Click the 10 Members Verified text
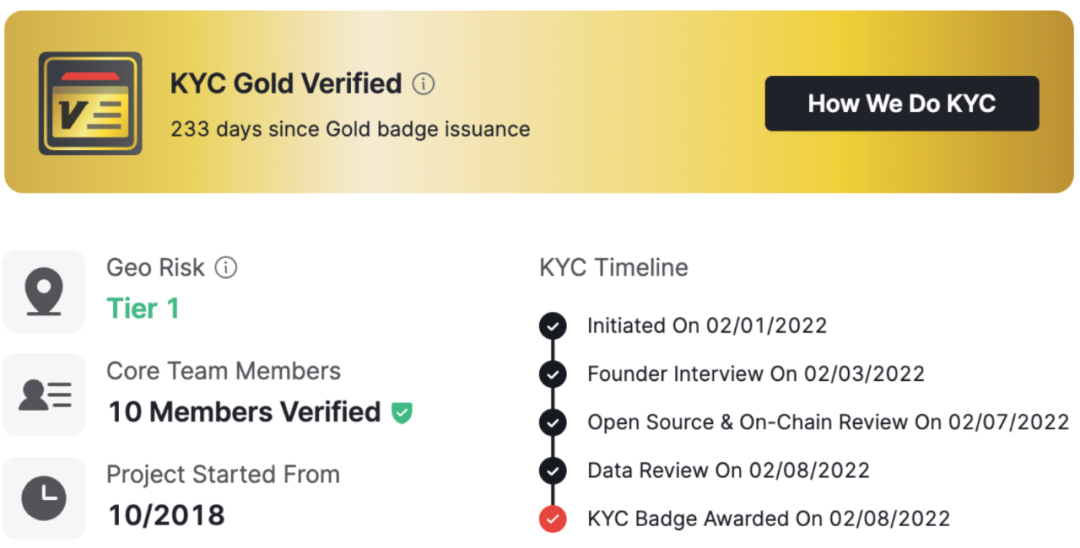 click(244, 412)
